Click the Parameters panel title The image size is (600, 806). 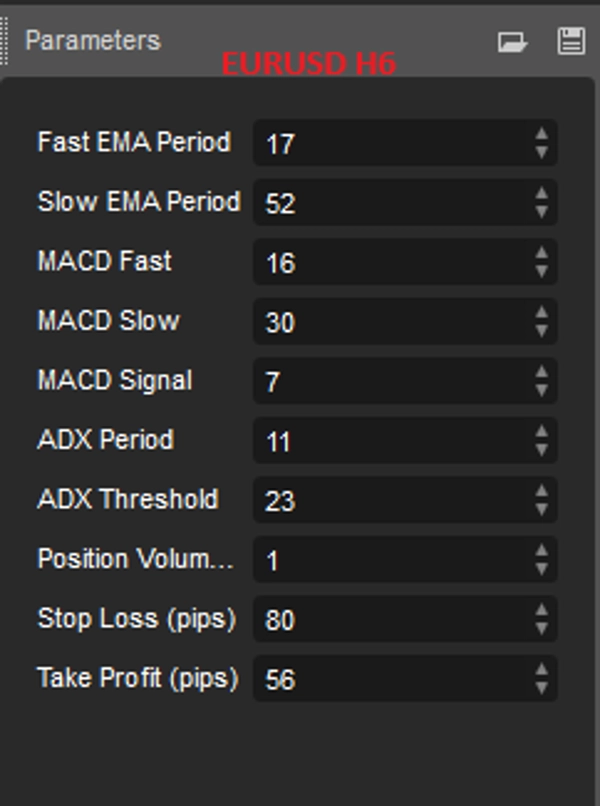92,41
